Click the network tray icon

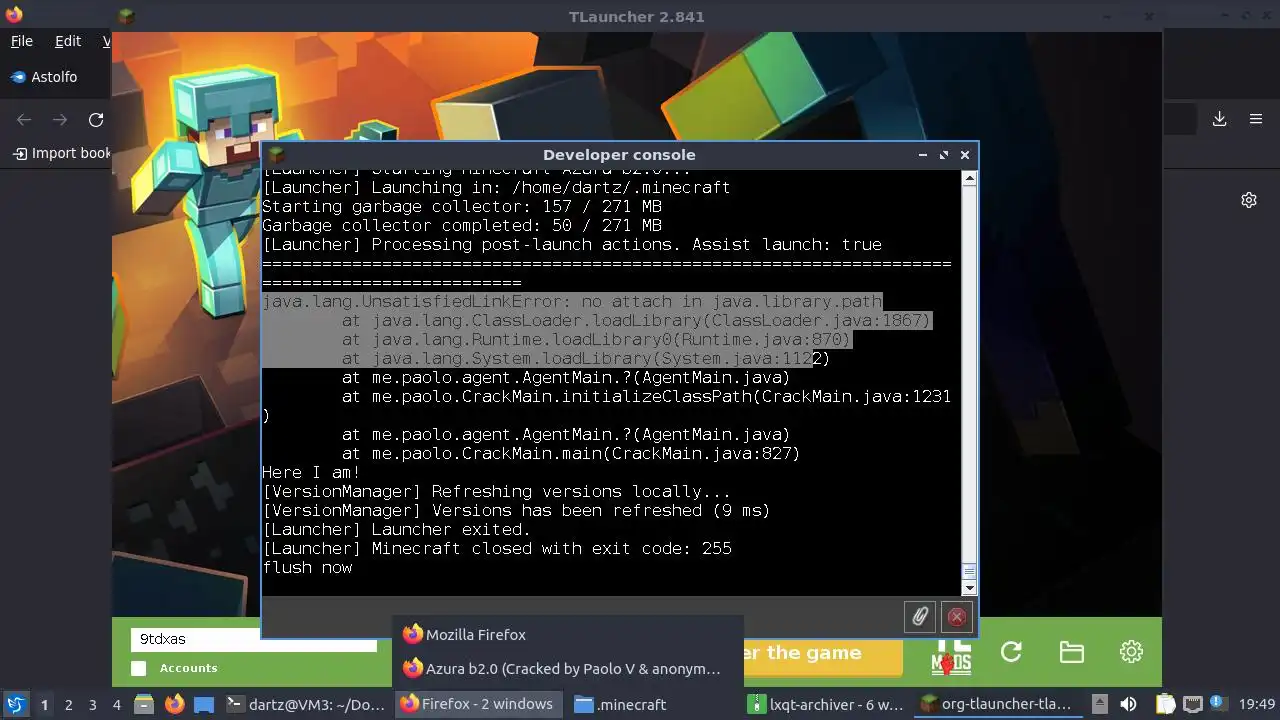pyautogui.click(x=1192, y=704)
